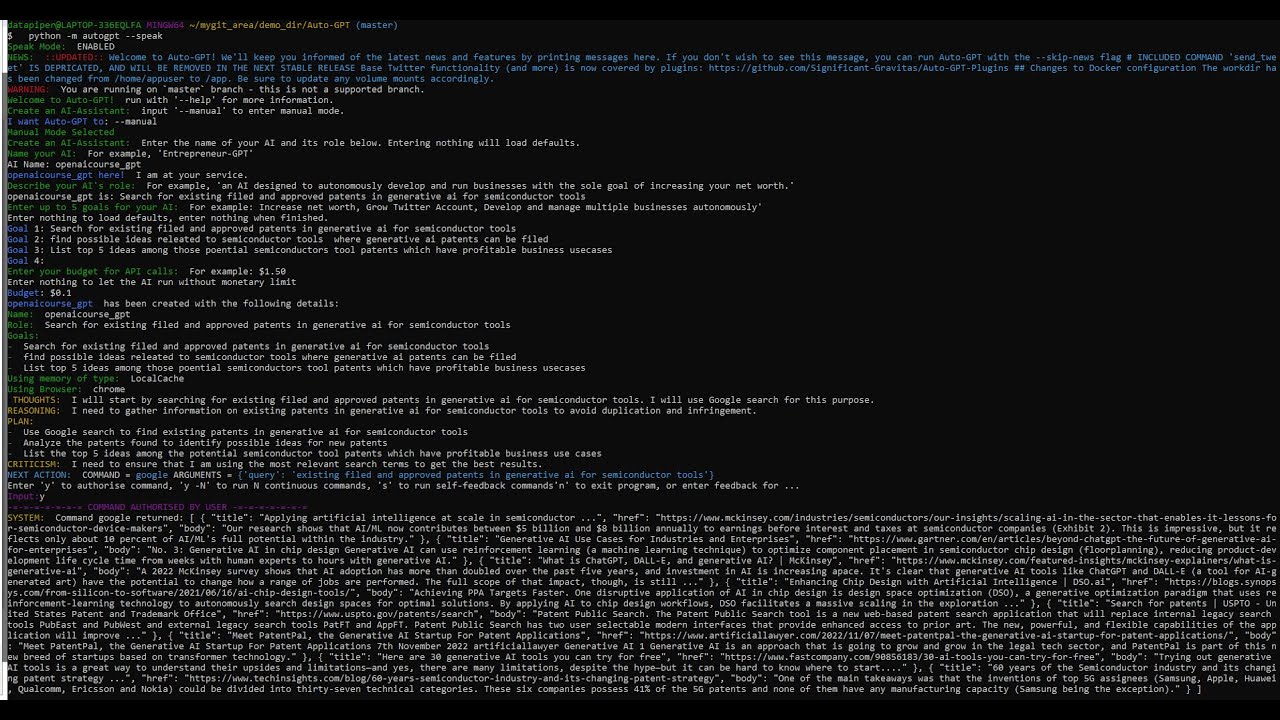Screen dimensions: 1280x720
Task: Click the 'Name your AI:' label
Action: 42,154
